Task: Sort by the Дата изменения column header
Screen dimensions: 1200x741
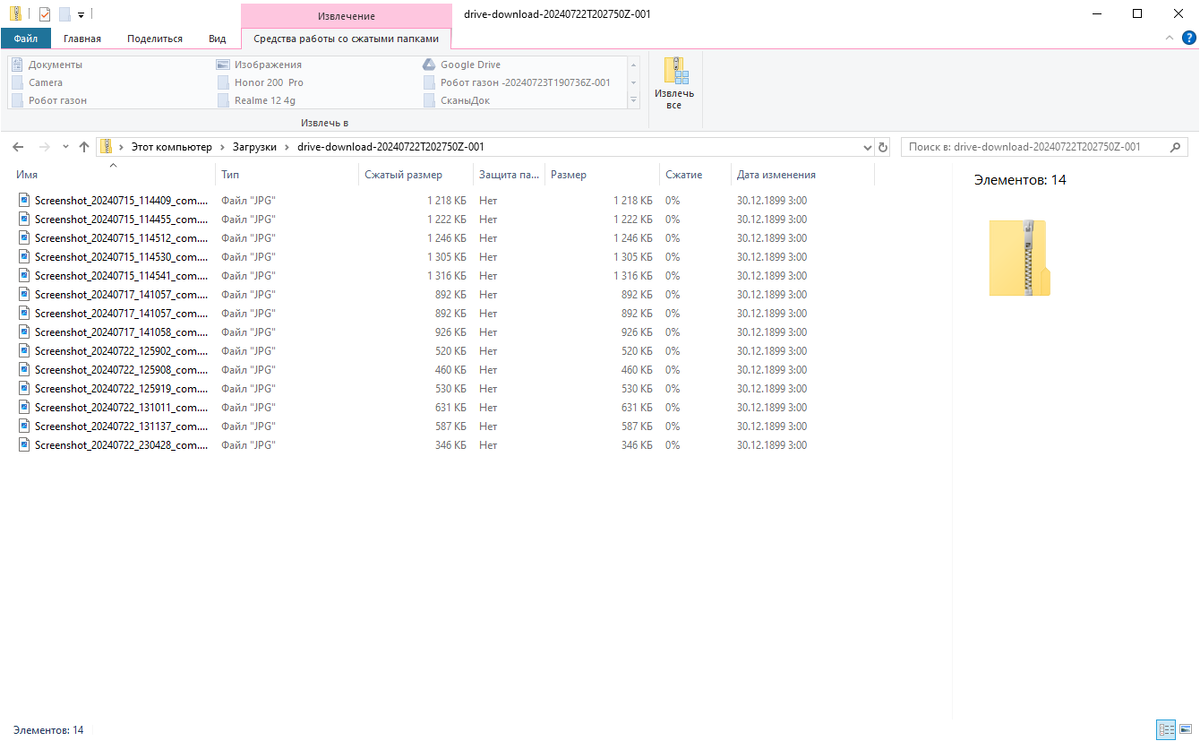Action: click(x=802, y=174)
